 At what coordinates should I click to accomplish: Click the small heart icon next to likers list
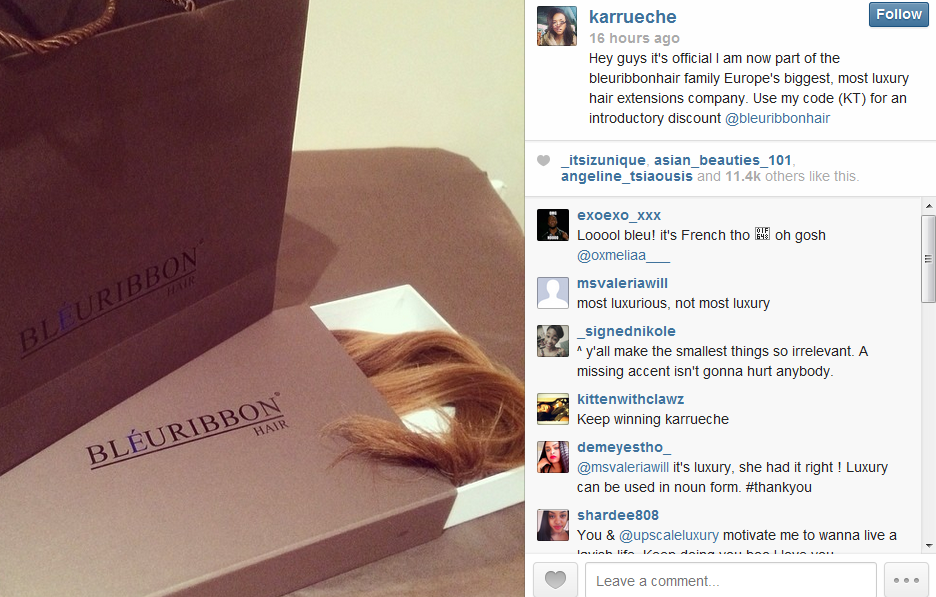coord(543,160)
